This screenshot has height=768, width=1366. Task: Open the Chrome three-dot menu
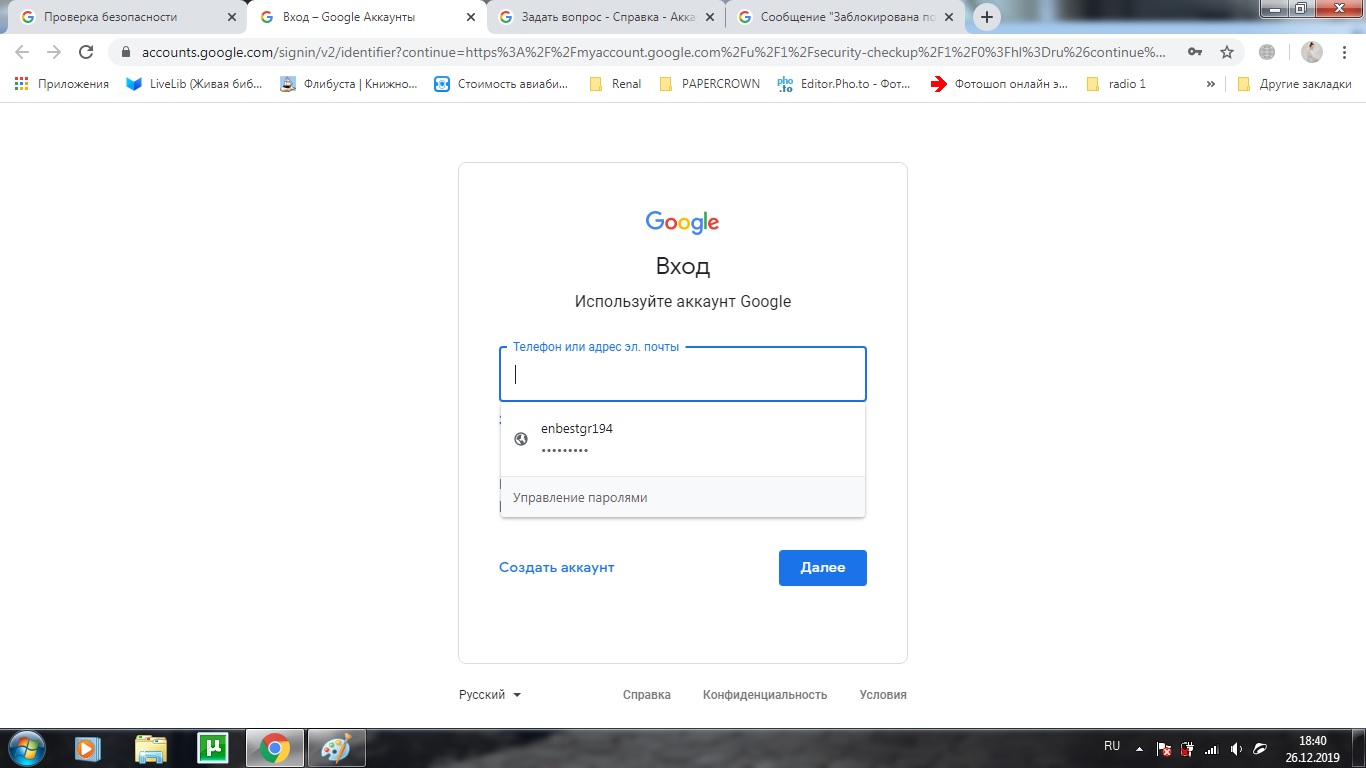[1343, 52]
